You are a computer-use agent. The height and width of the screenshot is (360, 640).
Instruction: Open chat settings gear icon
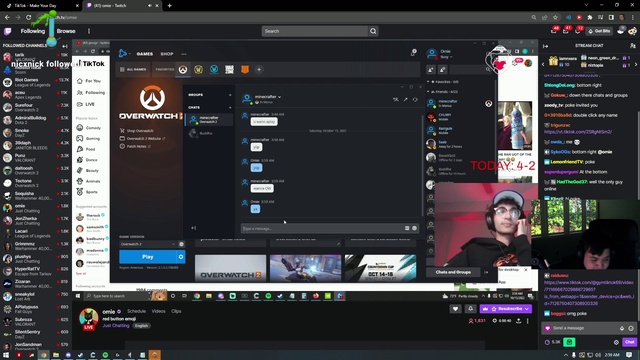(x=616, y=342)
